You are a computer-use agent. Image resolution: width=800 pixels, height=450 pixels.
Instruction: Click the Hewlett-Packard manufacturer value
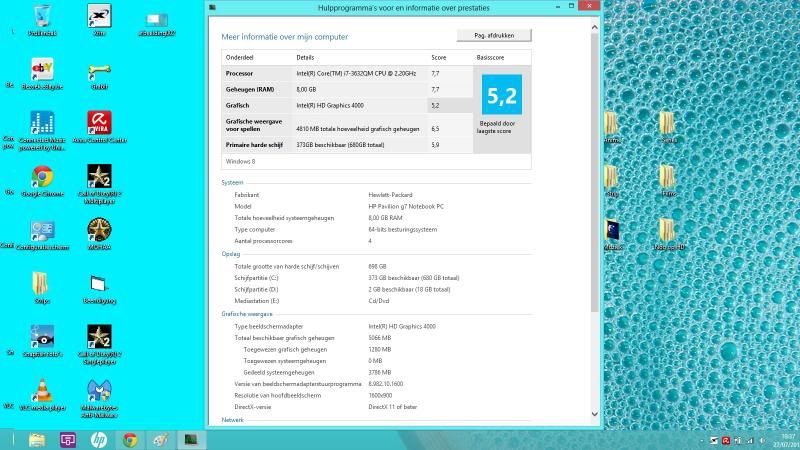click(390, 195)
